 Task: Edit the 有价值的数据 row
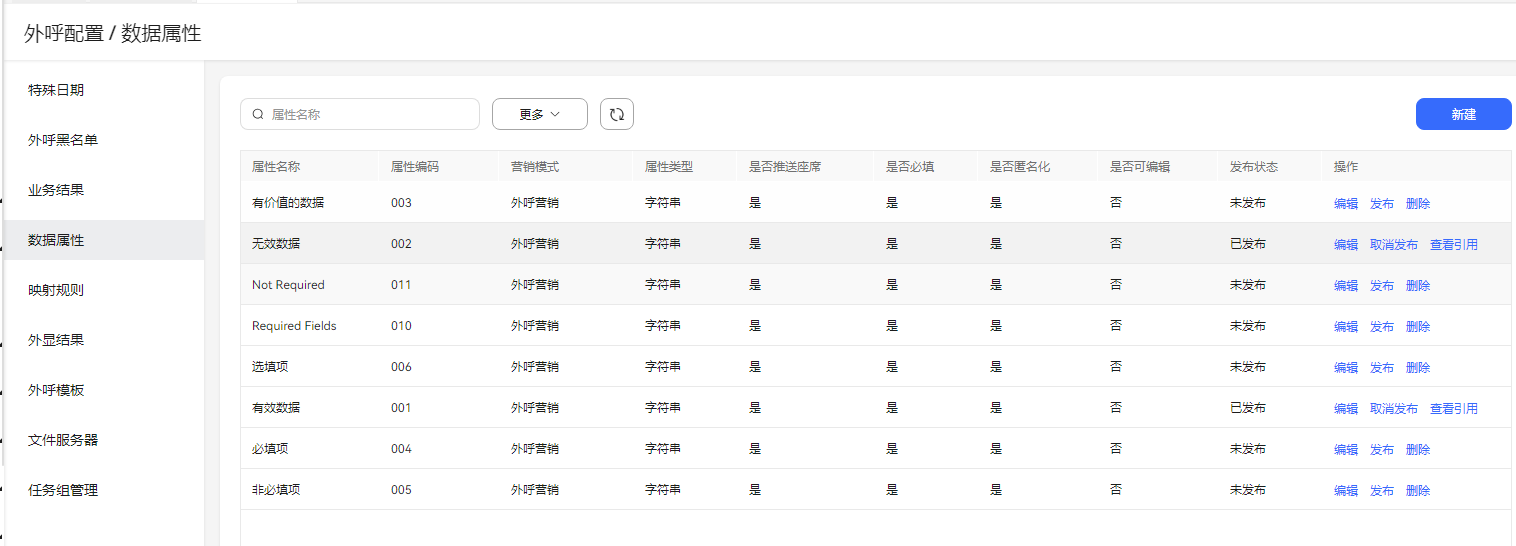1346,203
